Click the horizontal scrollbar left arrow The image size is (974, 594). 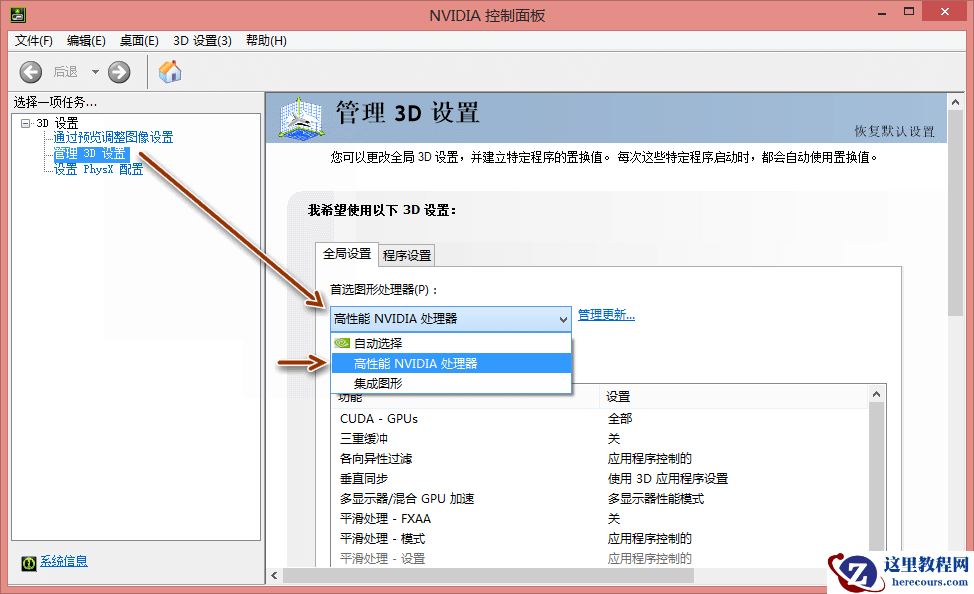[x=275, y=575]
